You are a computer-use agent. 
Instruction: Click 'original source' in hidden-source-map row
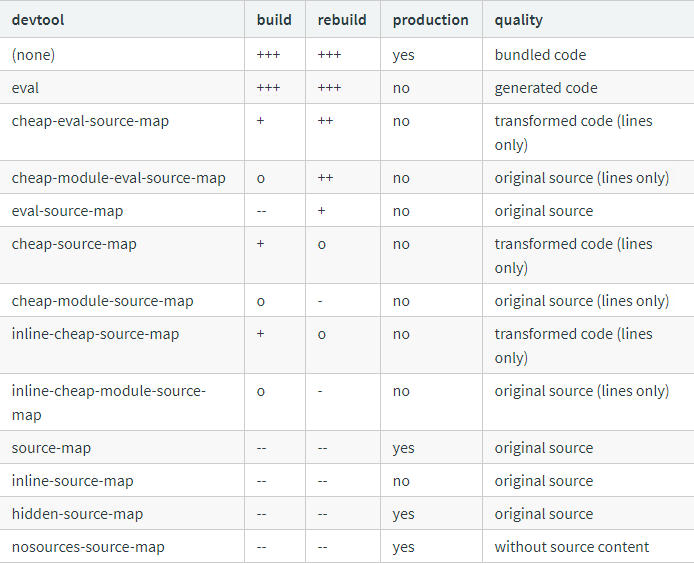[x=544, y=514]
